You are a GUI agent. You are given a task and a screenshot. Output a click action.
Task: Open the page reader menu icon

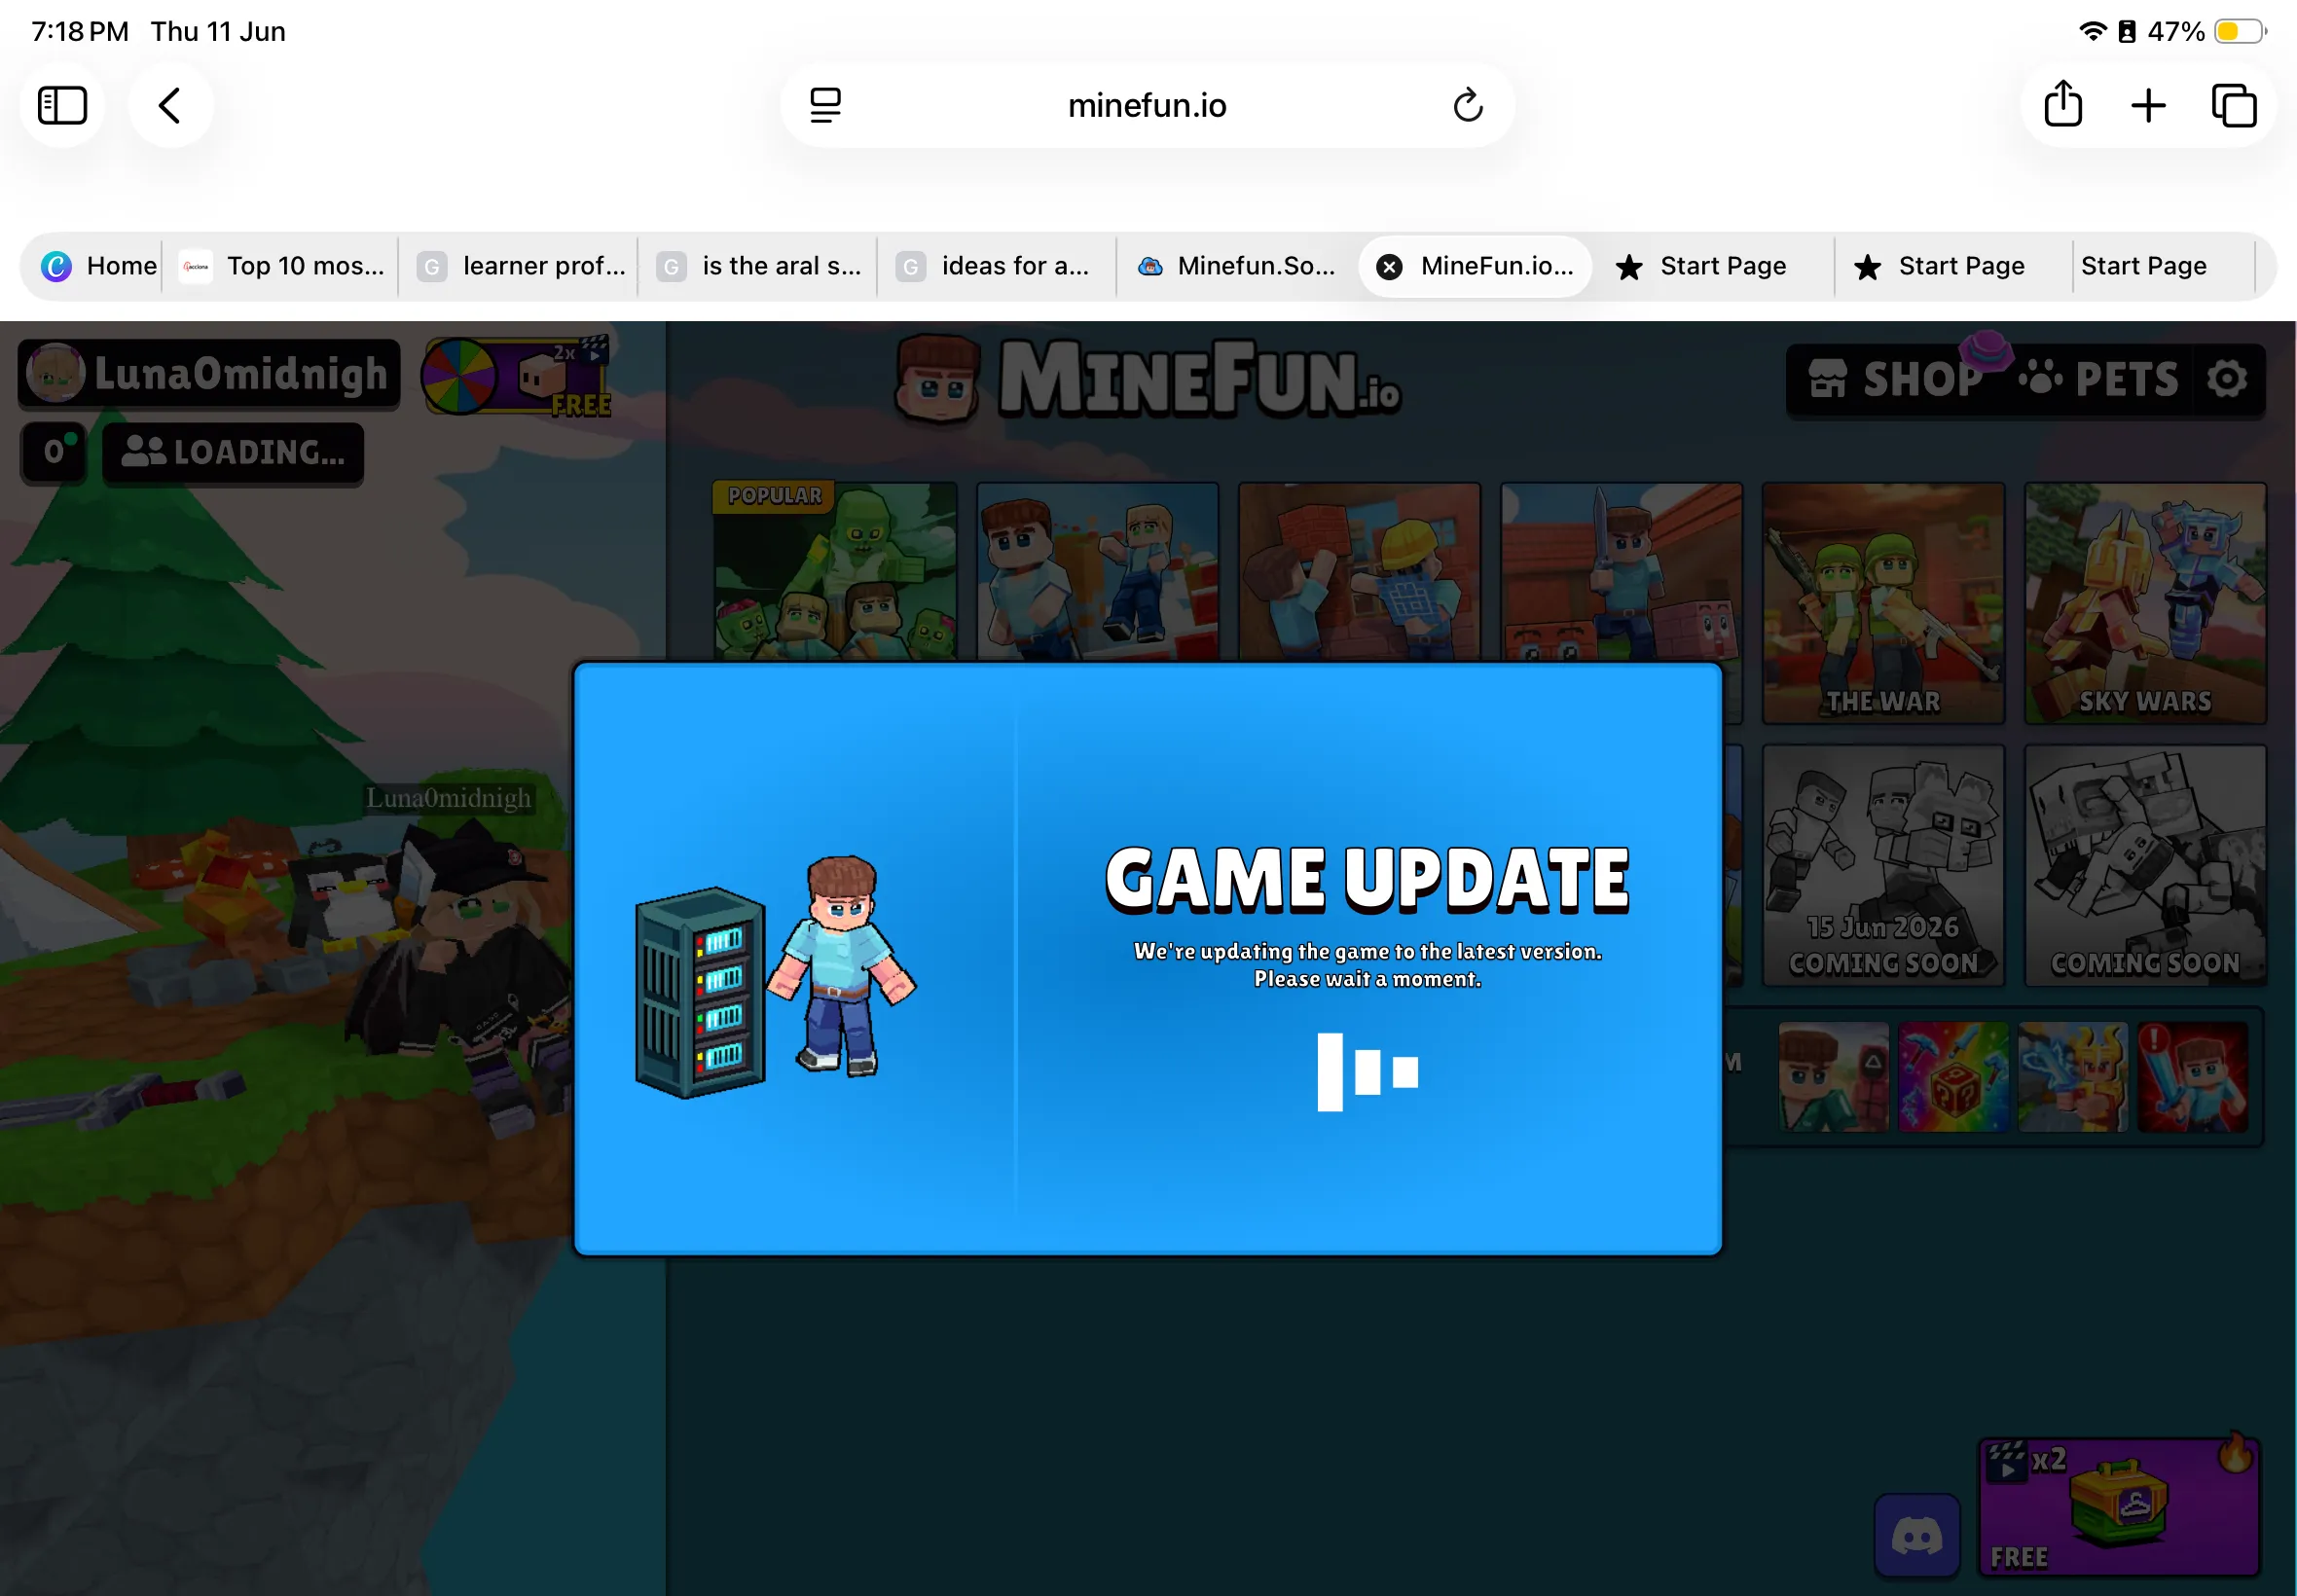[x=825, y=105]
